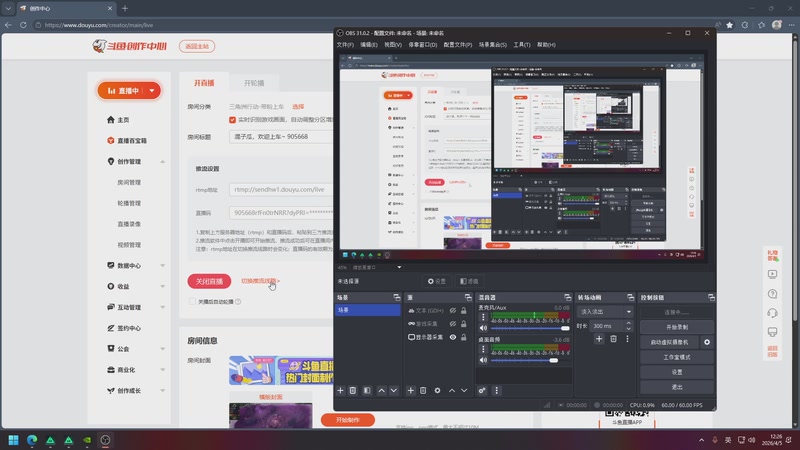Open OBS Studio from the Windows taskbar
Image resolution: width=800 pixels, height=450 pixels.
tap(105, 440)
